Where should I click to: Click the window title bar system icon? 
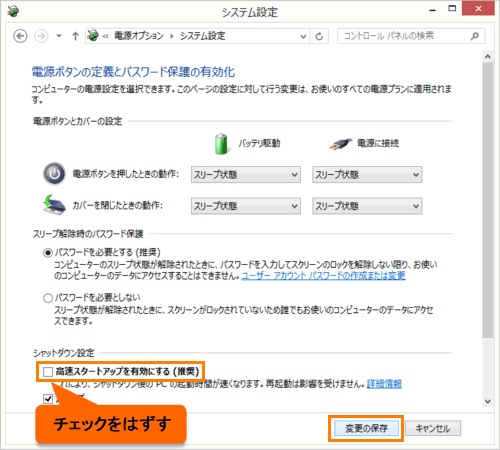click(x=13, y=12)
